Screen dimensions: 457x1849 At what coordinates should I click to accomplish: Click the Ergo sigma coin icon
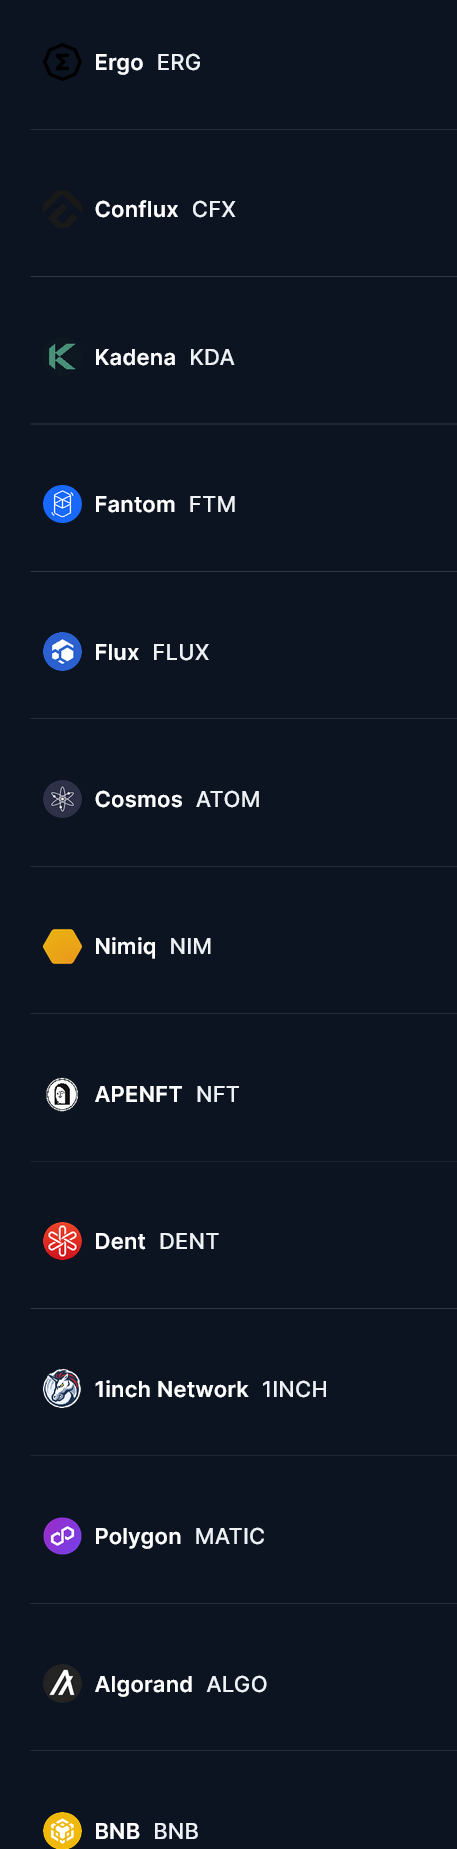click(62, 62)
